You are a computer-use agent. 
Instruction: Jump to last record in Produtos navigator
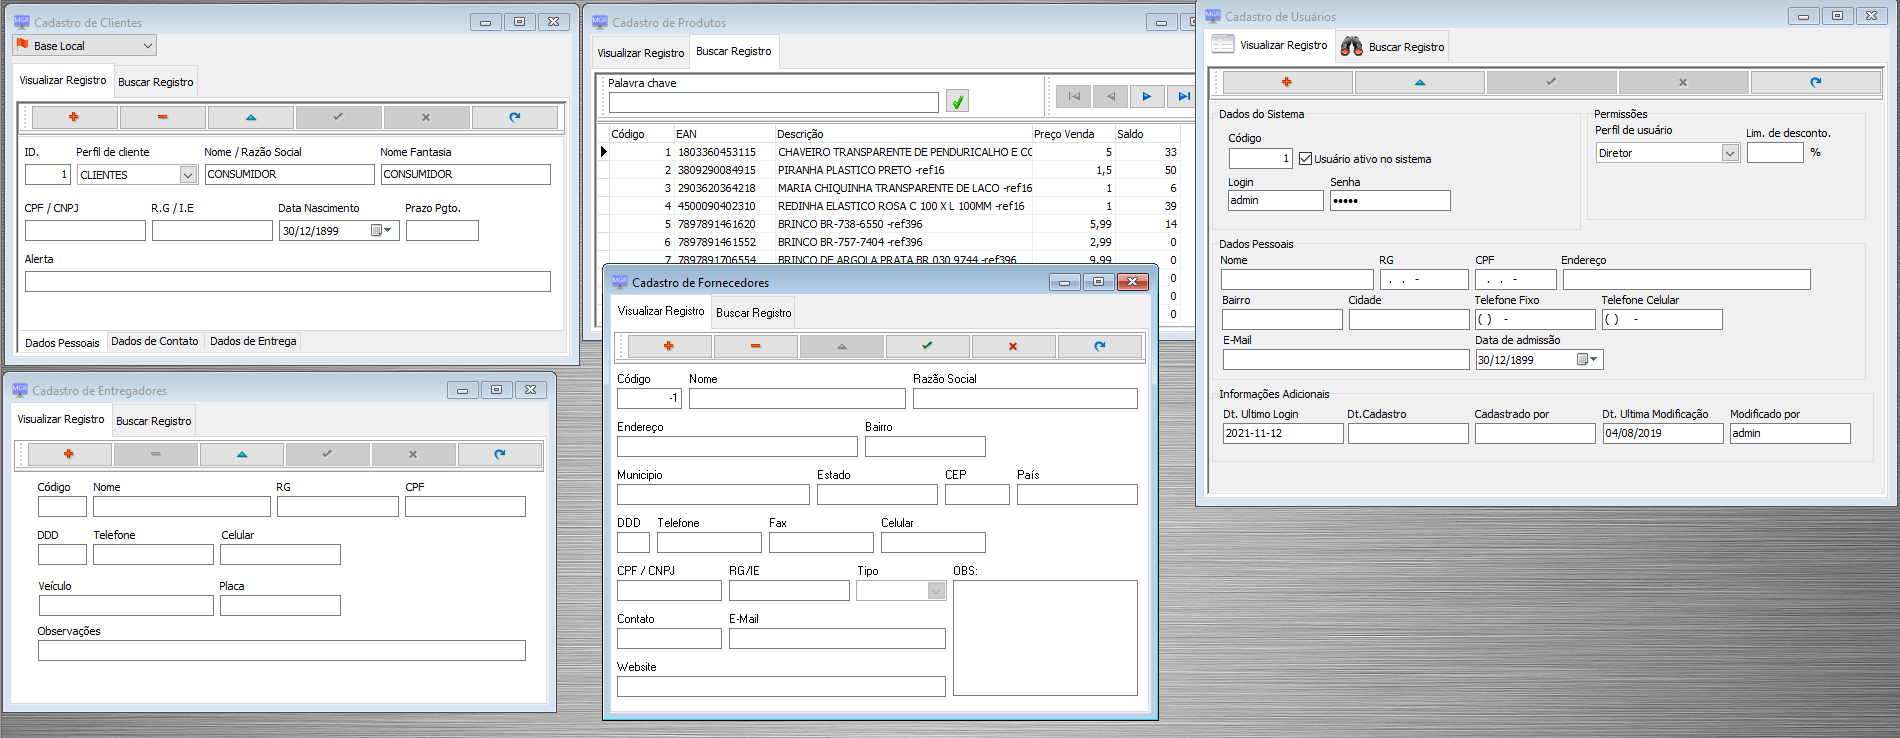tap(1183, 97)
